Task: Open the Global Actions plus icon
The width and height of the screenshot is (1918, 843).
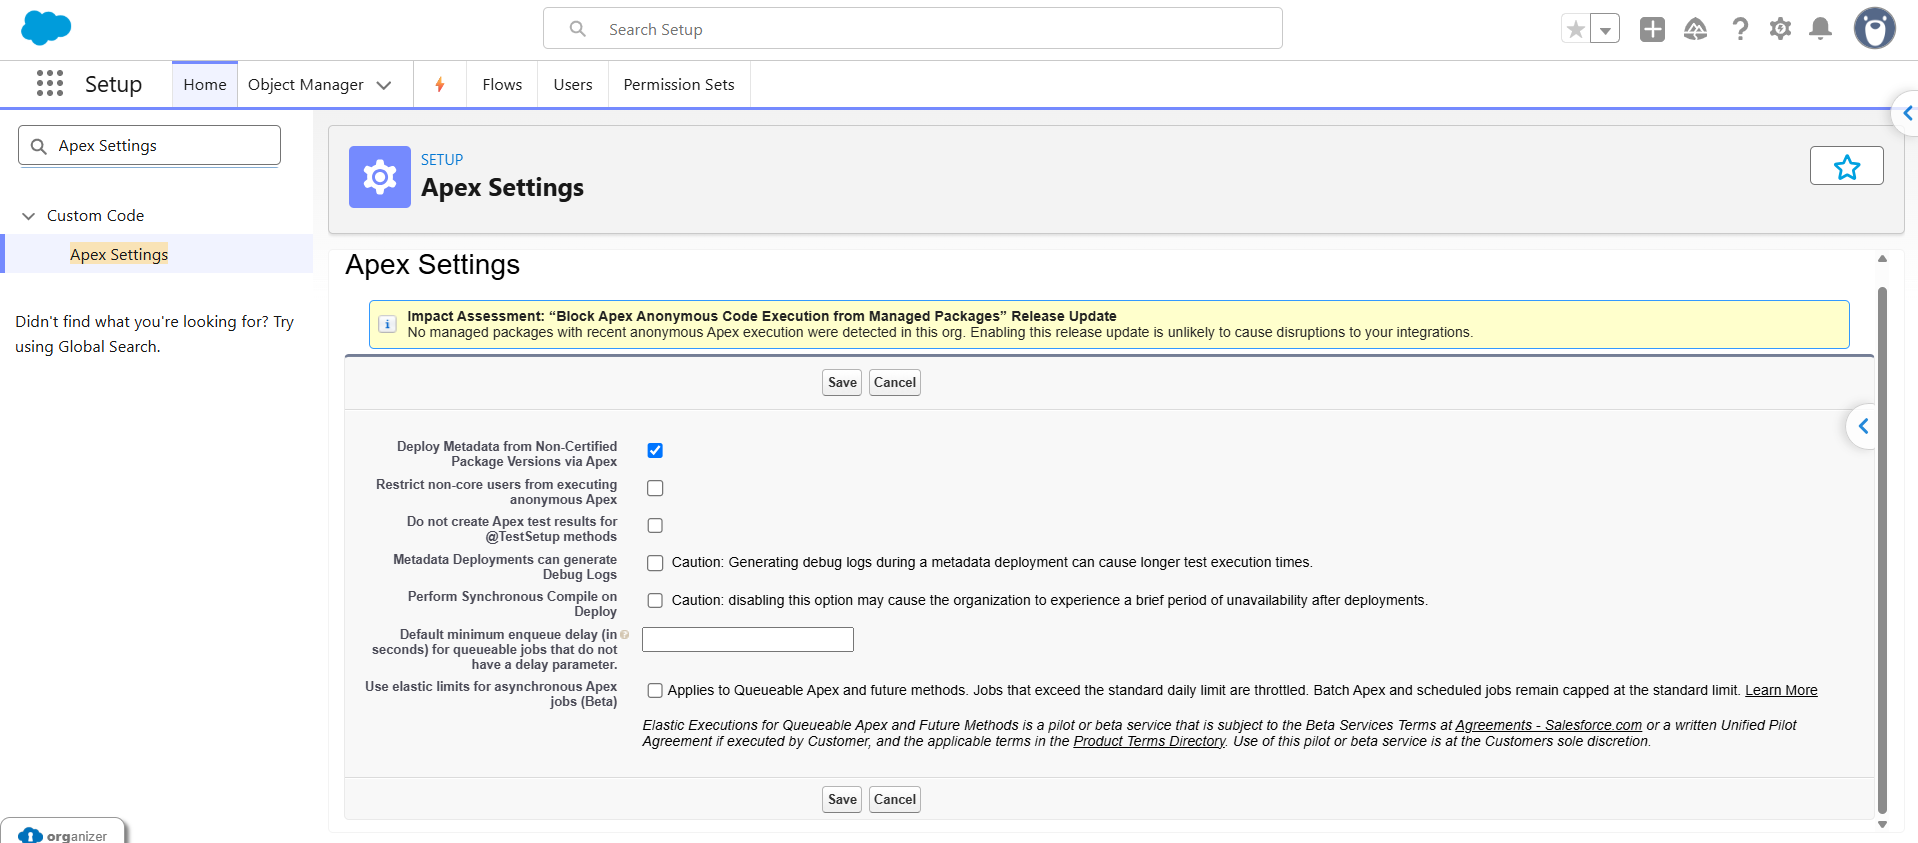Action: [1652, 29]
